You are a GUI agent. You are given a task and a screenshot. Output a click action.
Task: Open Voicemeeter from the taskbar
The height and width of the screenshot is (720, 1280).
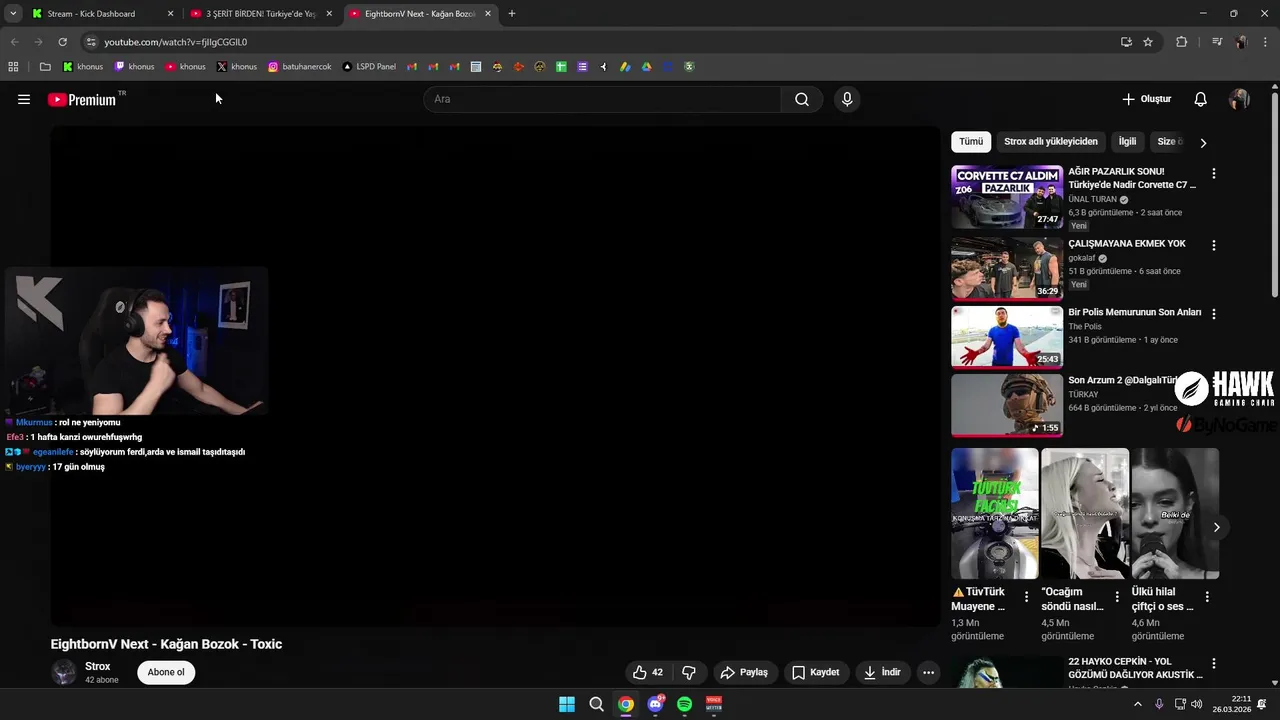click(x=714, y=704)
